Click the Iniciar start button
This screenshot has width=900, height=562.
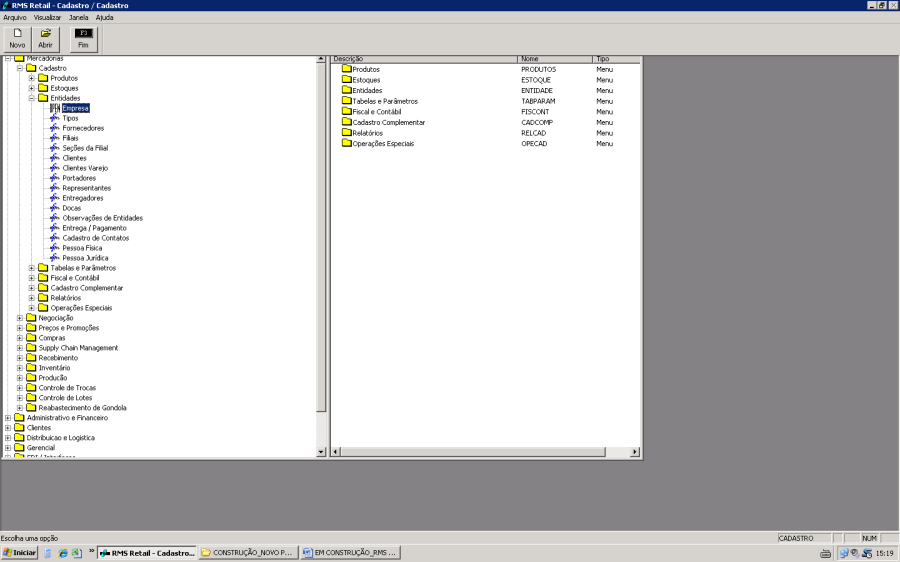click(x=20, y=553)
